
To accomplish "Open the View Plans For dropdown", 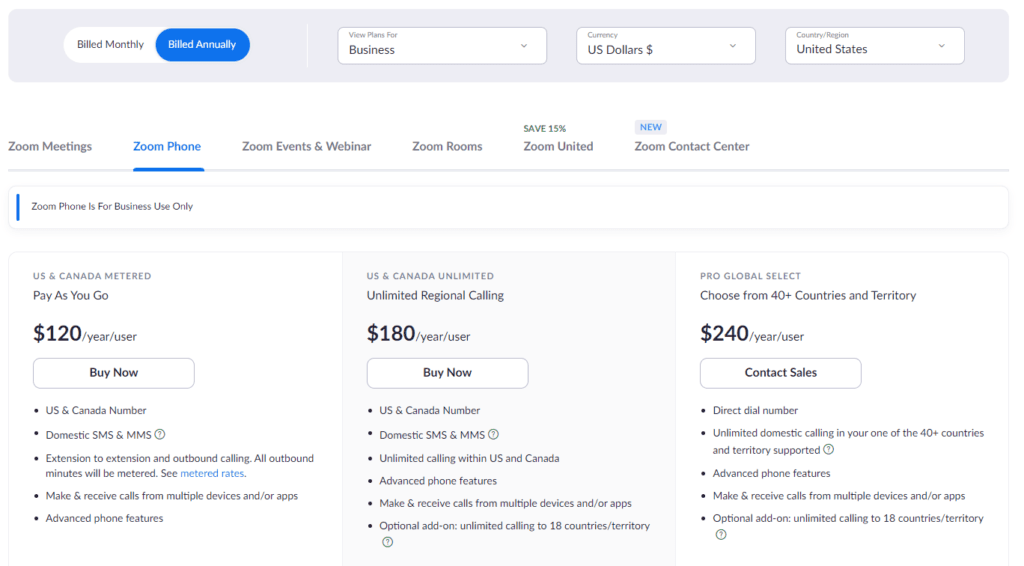I will [442, 46].
